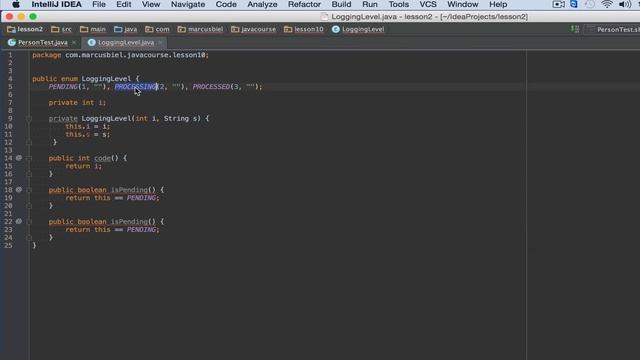Click the screen recording menu bar icon
Image resolution: width=640 pixels, height=360 pixels.
click(x=558, y=4)
